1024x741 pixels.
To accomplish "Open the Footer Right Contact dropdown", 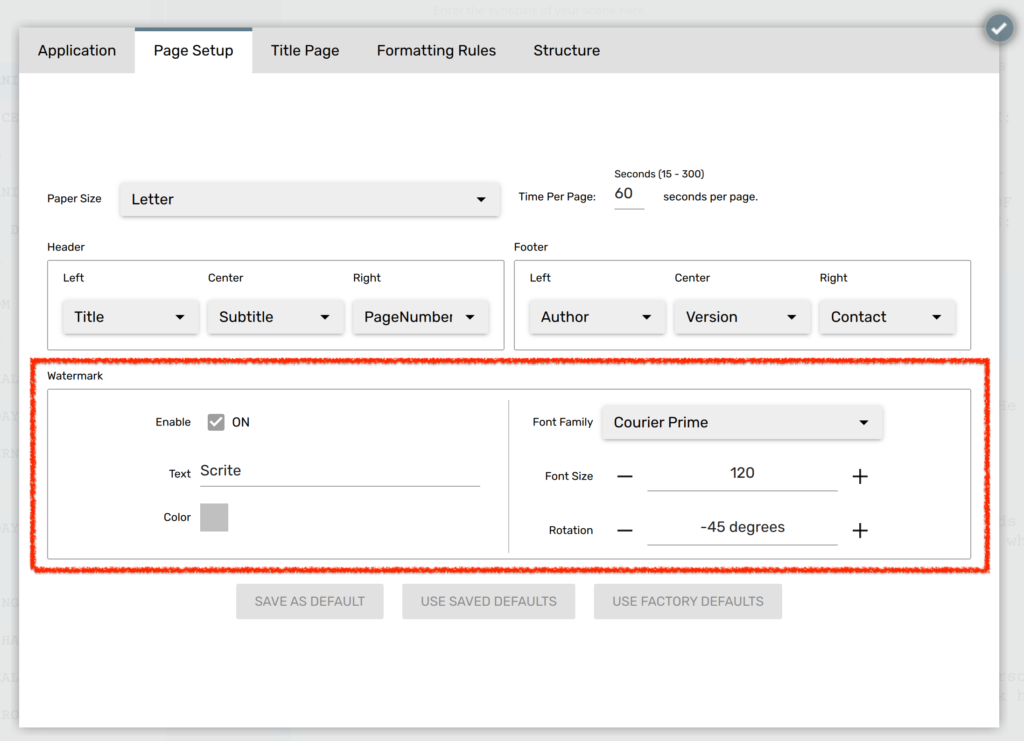I will pyautogui.click(x=938, y=316).
